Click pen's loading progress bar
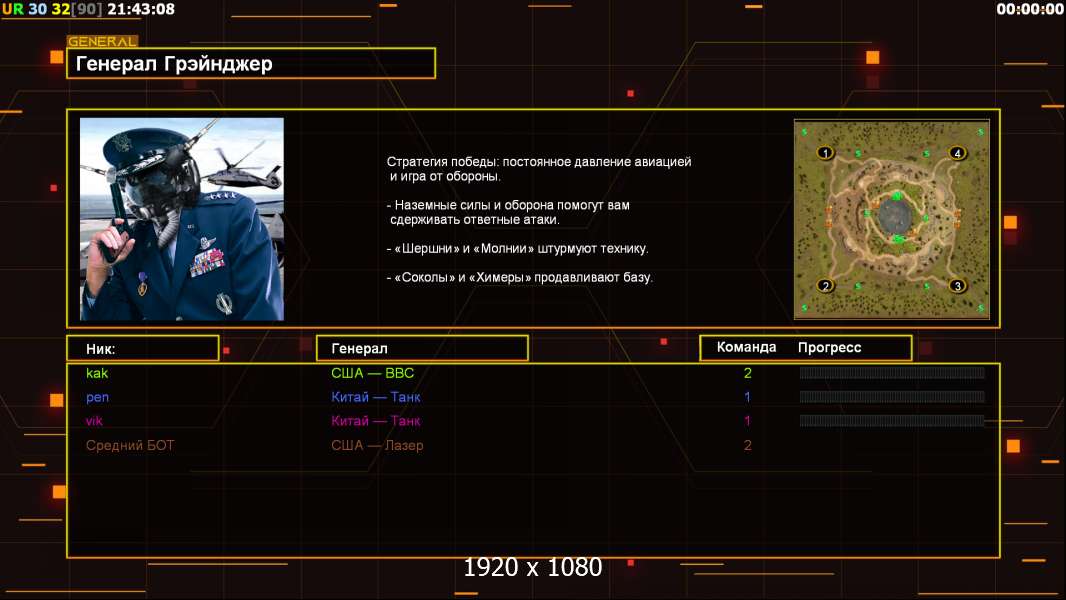This screenshot has height=600, width=1066. click(x=892, y=397)
